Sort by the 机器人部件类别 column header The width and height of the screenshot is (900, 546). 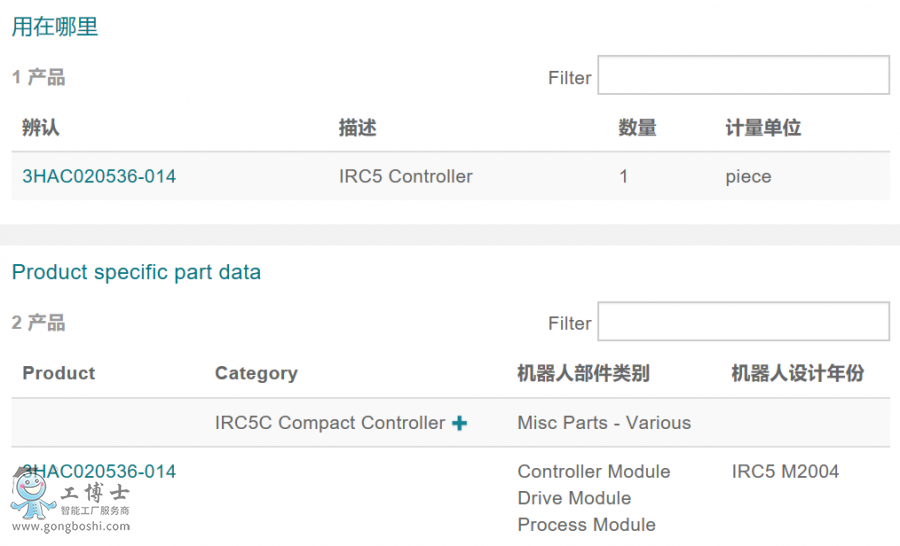(583, 373)
